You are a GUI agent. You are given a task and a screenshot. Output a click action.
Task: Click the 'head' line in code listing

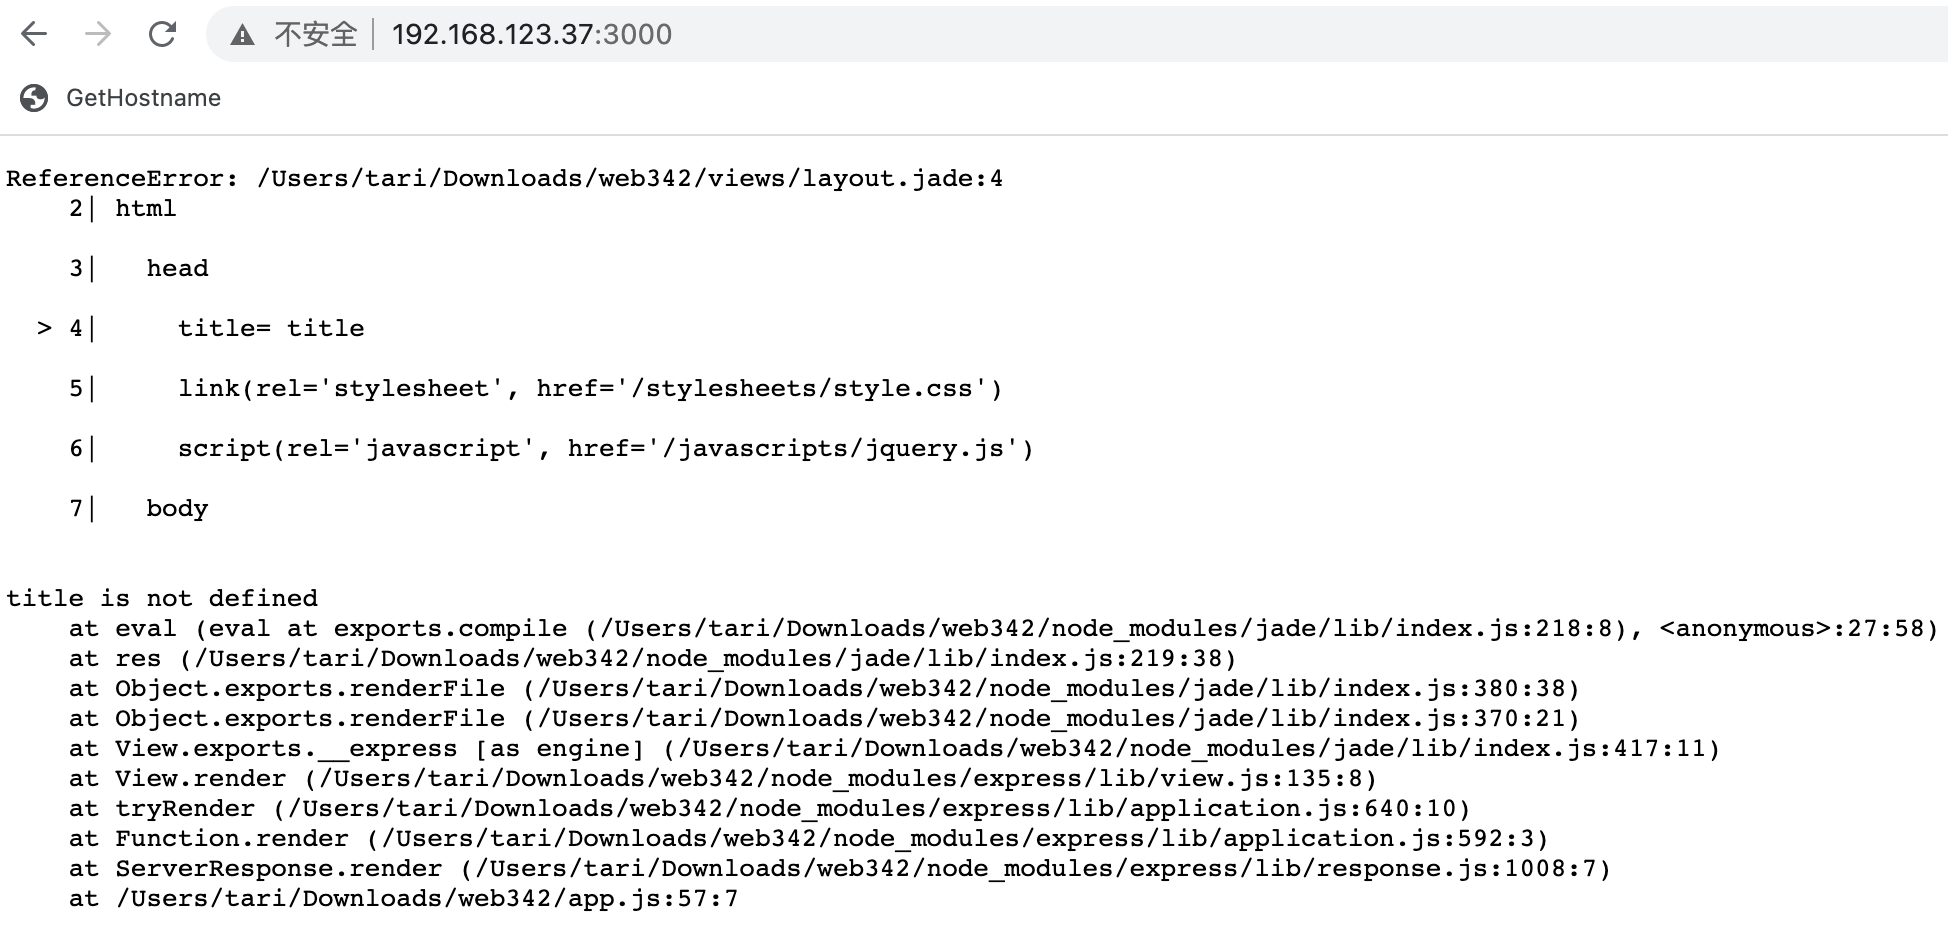tap(139, 268)
